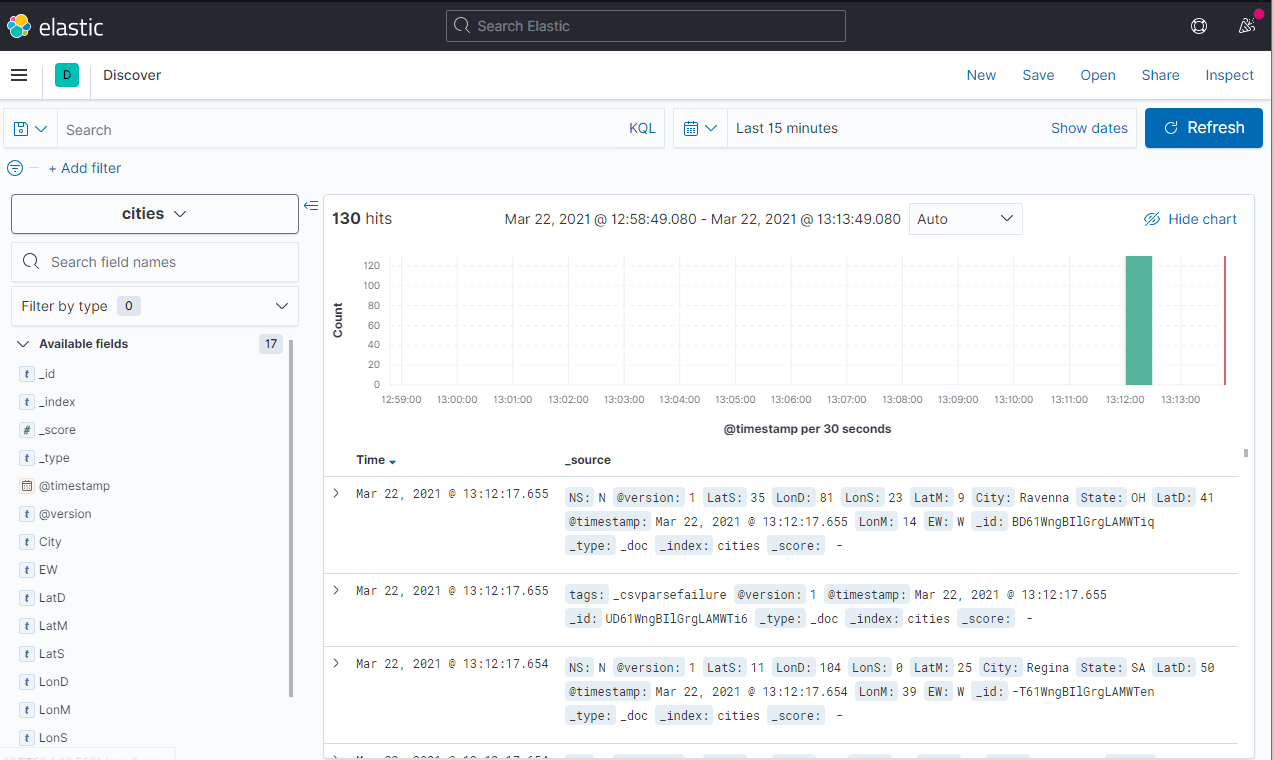Collapse the fields sidebar with the collapse icon
This screenshot has width=1274, height=760.
coord(311,204)
